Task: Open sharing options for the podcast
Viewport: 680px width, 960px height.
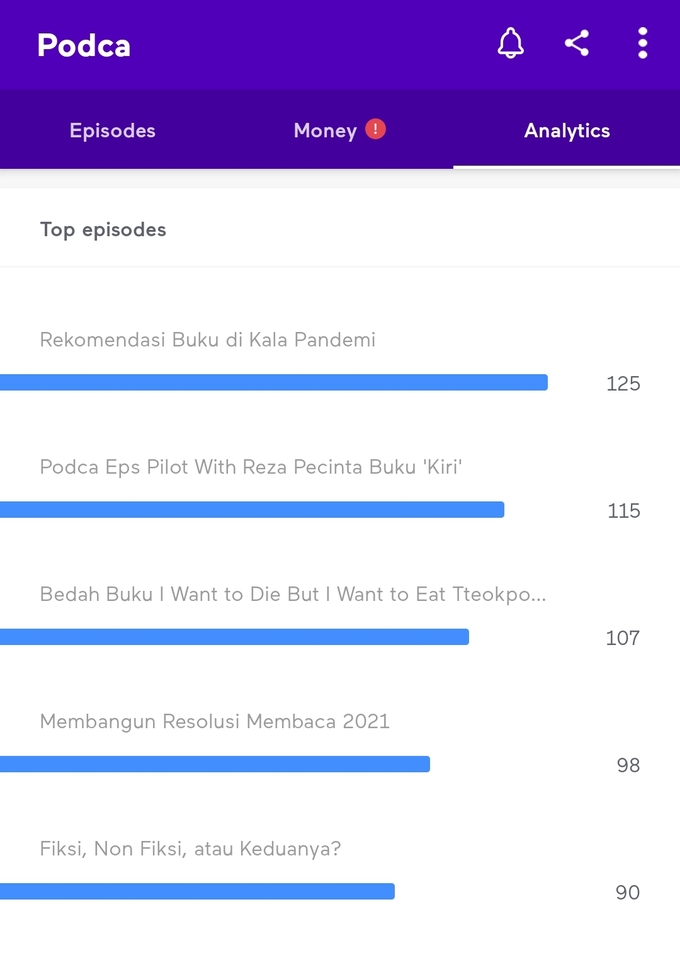Action: (577, 43)
